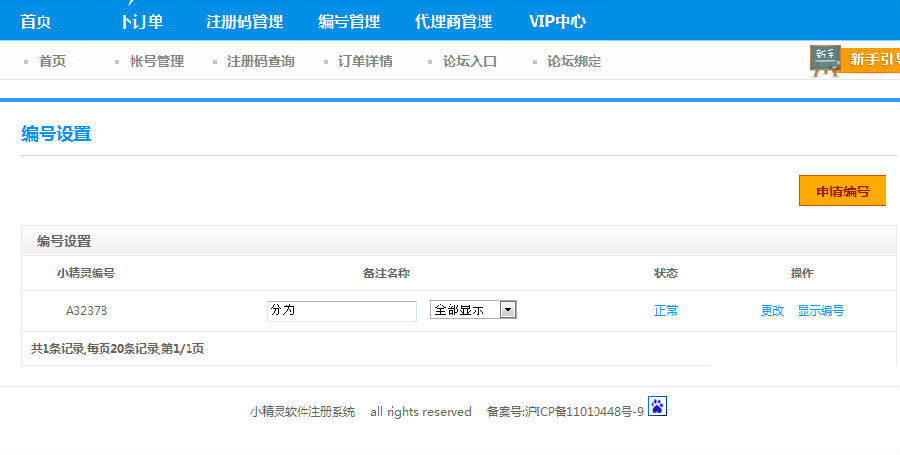Open the 全部显示 combo box
The height and width of the screenshot is (455, 900).
[x=473, y=310]
